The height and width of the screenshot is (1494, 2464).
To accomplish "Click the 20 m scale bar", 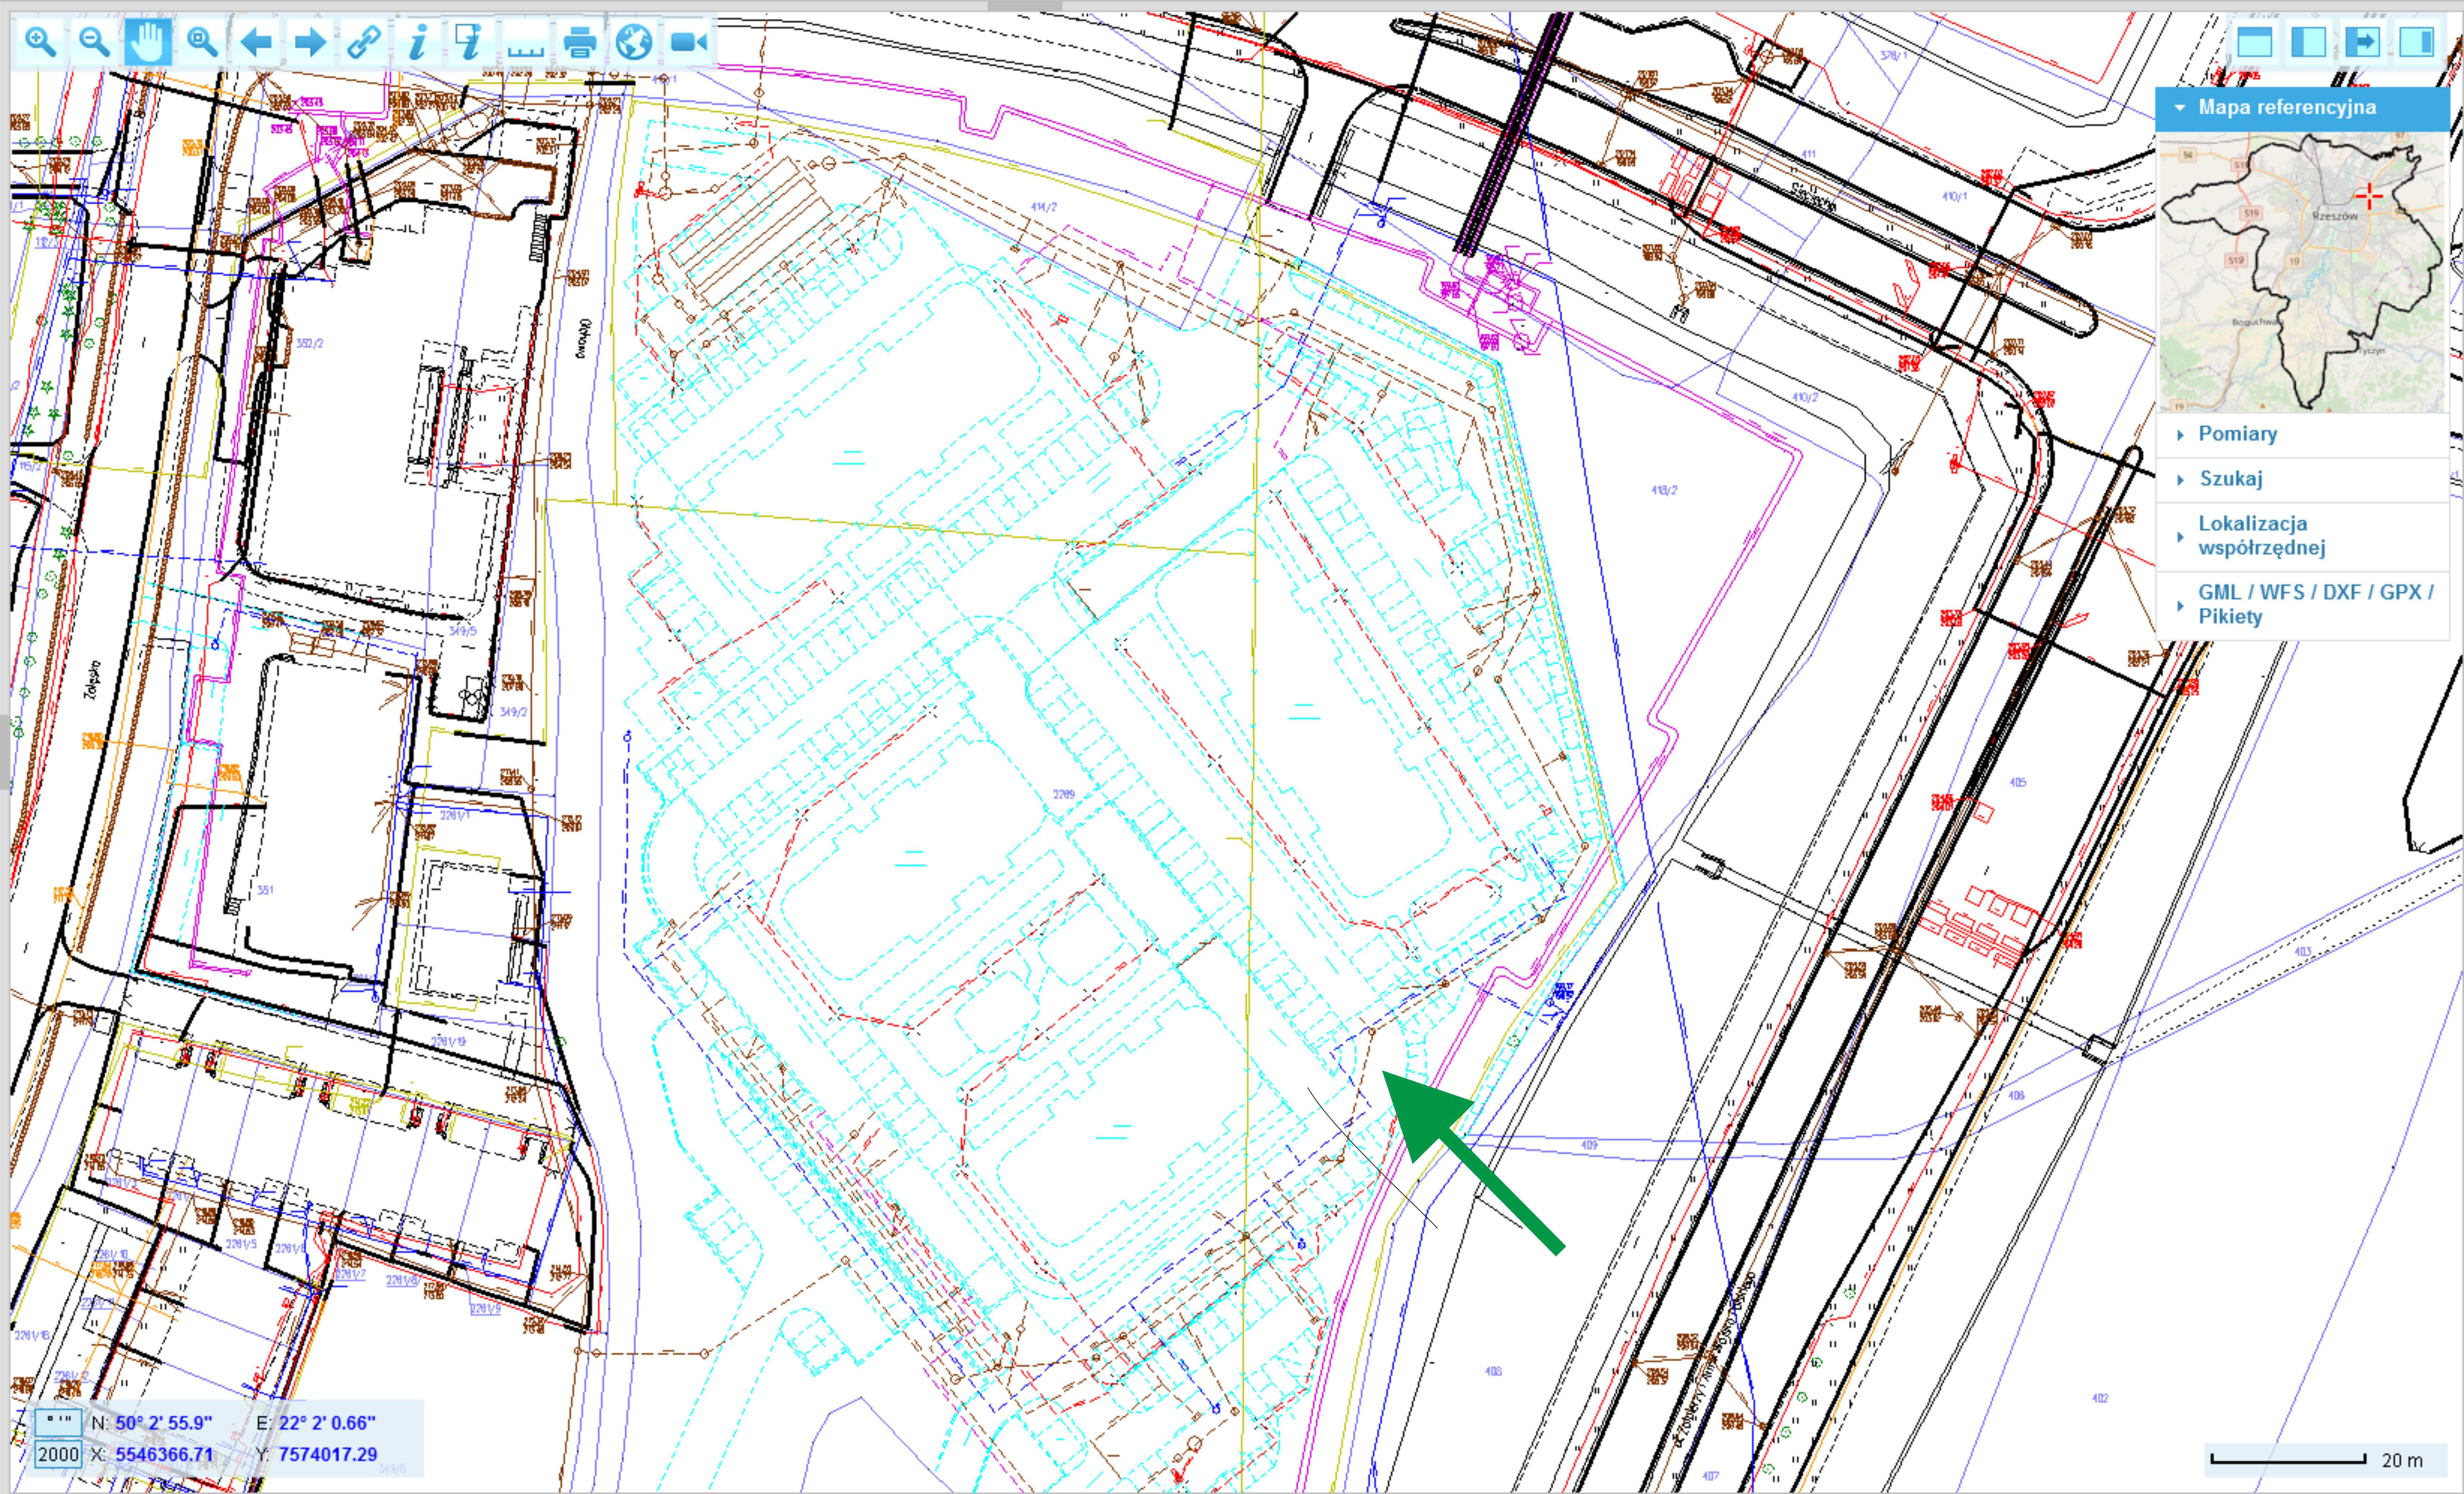I will (2288, 1460).
